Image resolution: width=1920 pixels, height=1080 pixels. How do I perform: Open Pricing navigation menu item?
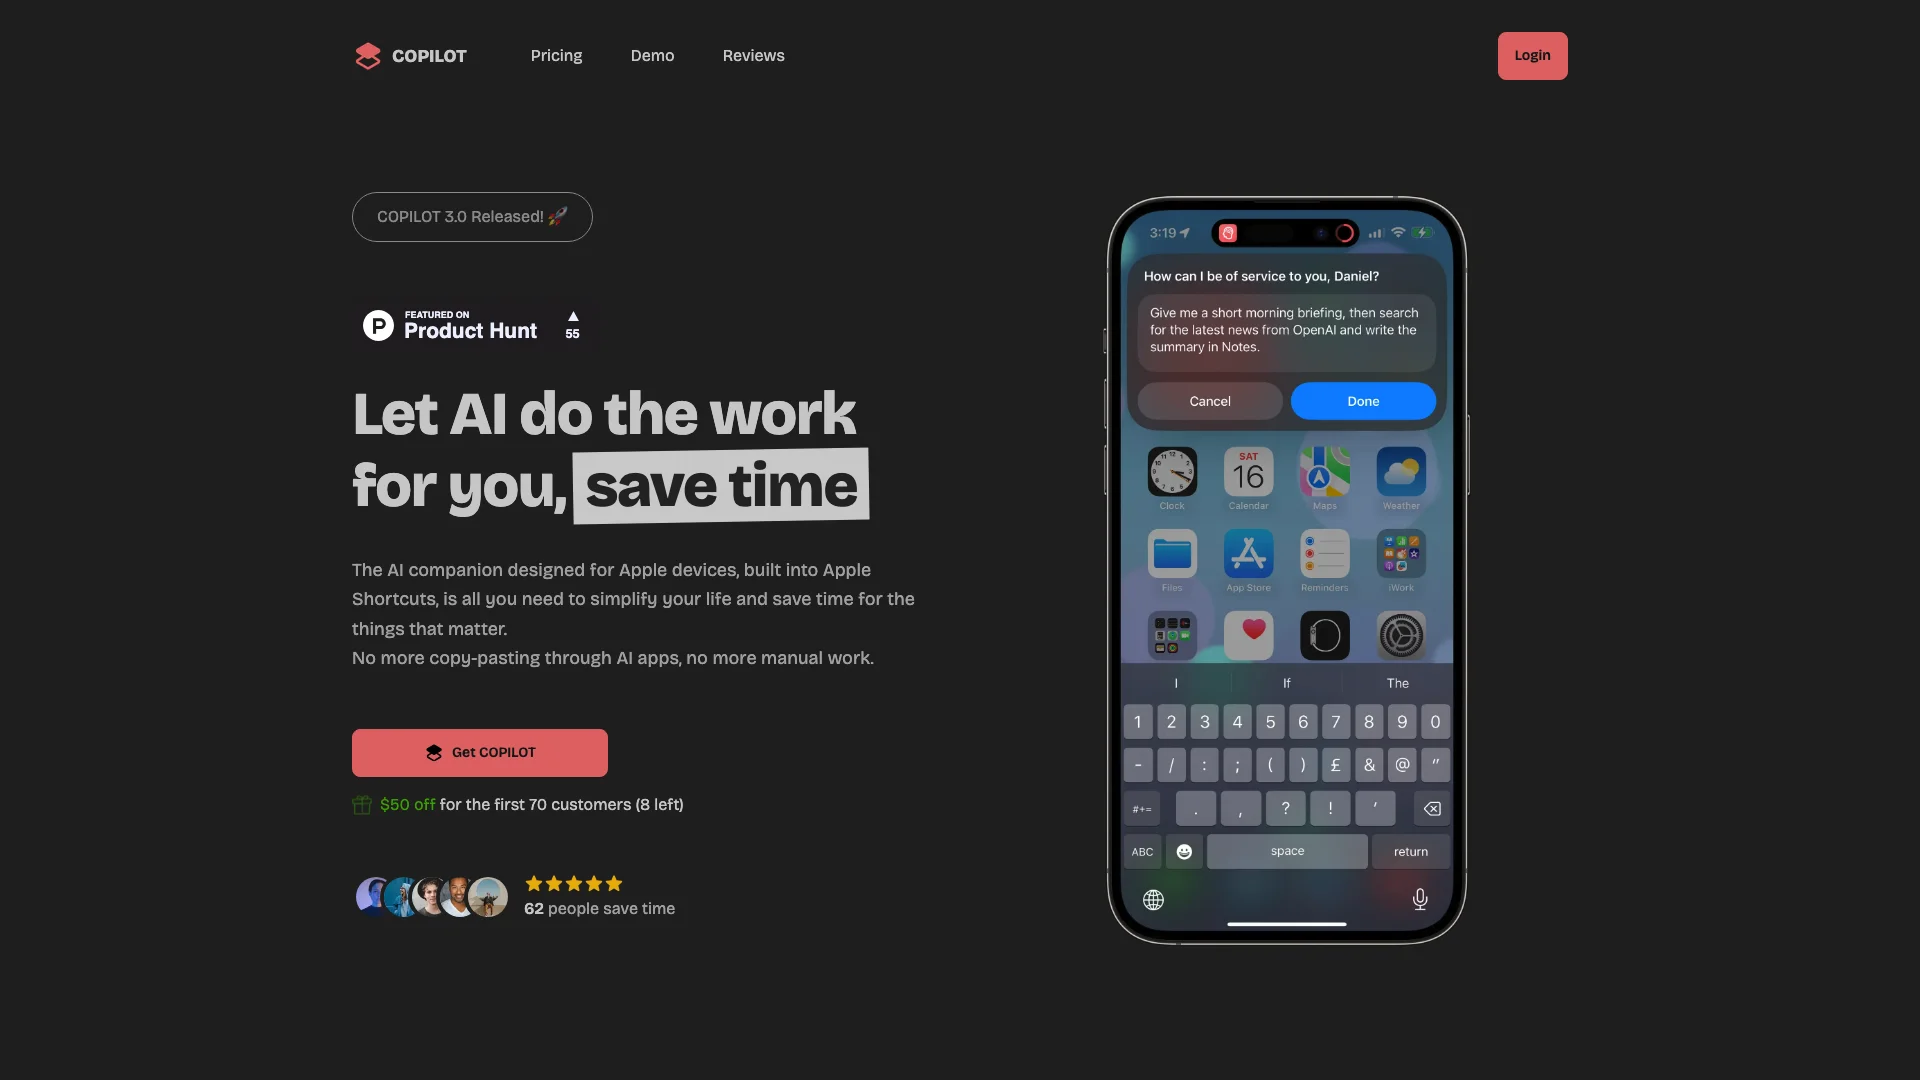[x=555, y=55]
